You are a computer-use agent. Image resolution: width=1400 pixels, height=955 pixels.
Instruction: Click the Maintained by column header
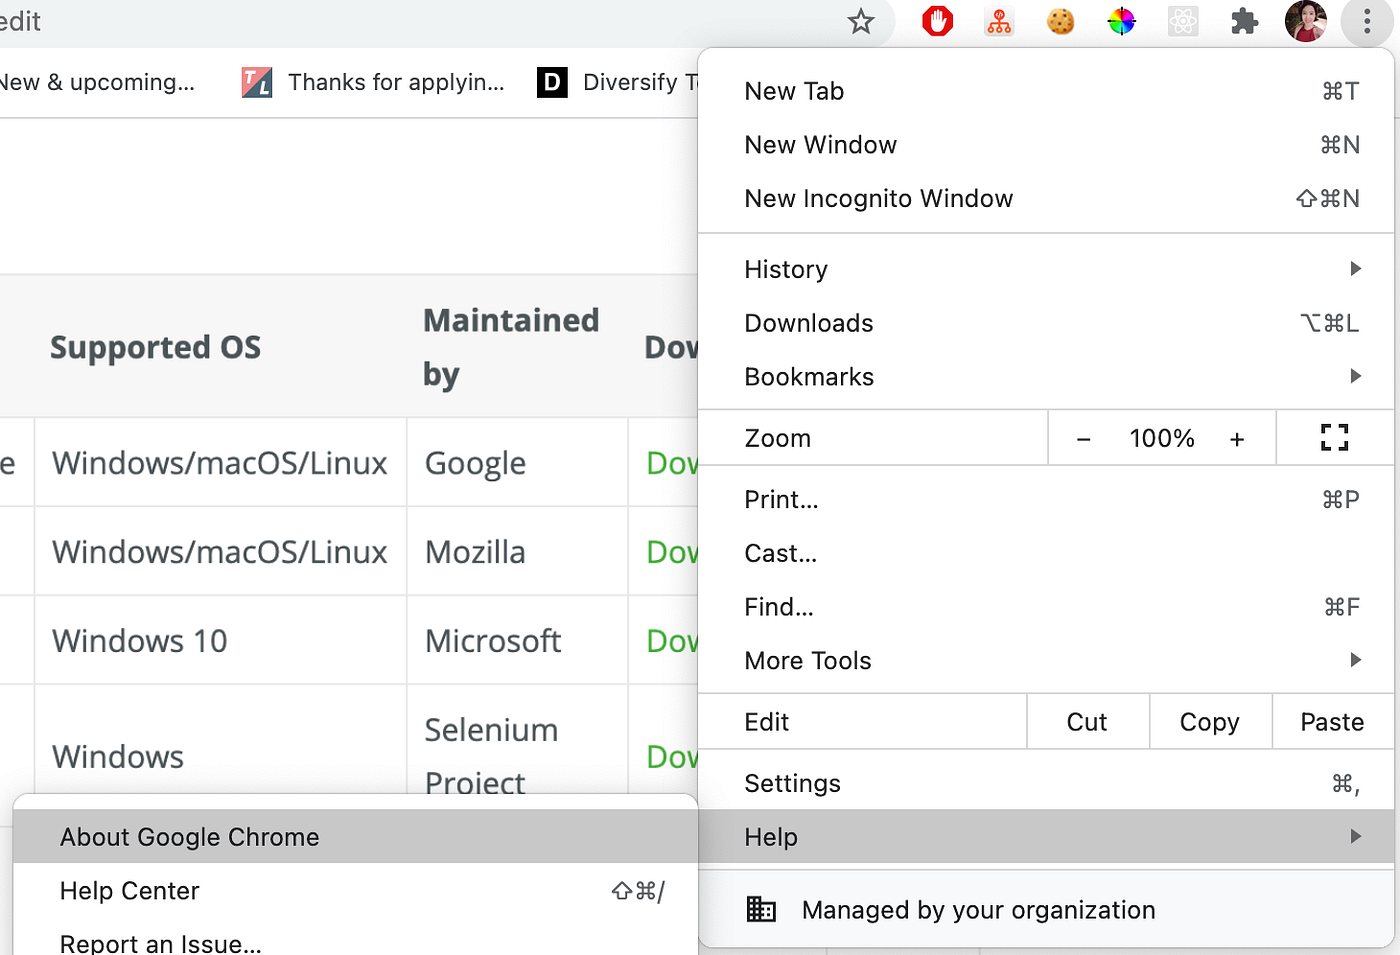pyautogui.click(x=511, y=347)
